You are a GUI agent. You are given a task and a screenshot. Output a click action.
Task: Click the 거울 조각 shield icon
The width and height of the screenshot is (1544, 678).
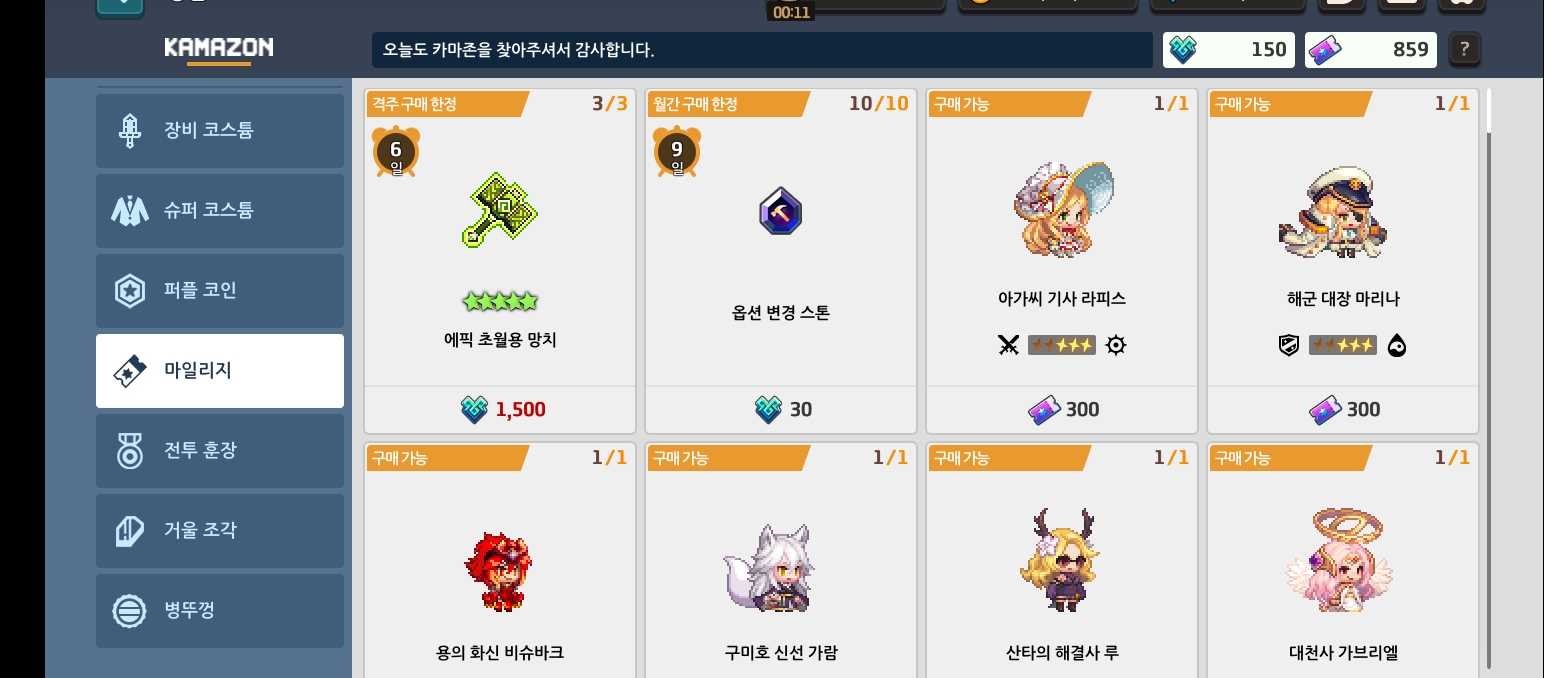pos(130,530)
